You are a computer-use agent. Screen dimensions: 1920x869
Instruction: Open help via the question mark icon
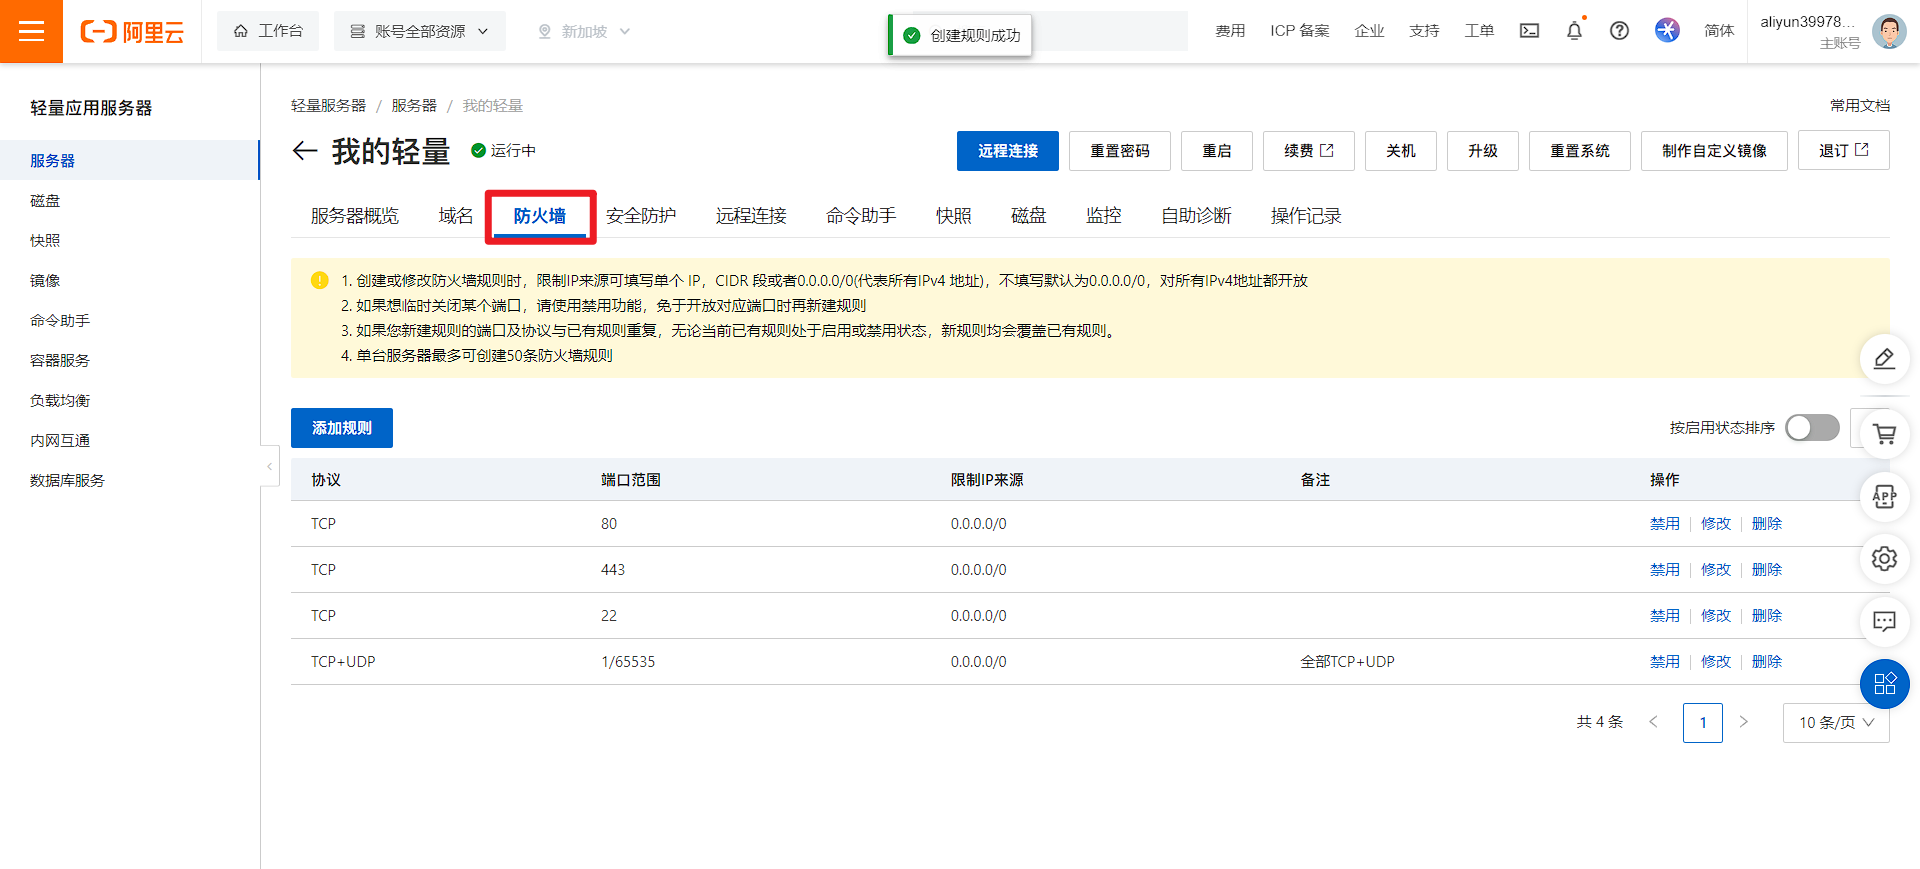1619,31
